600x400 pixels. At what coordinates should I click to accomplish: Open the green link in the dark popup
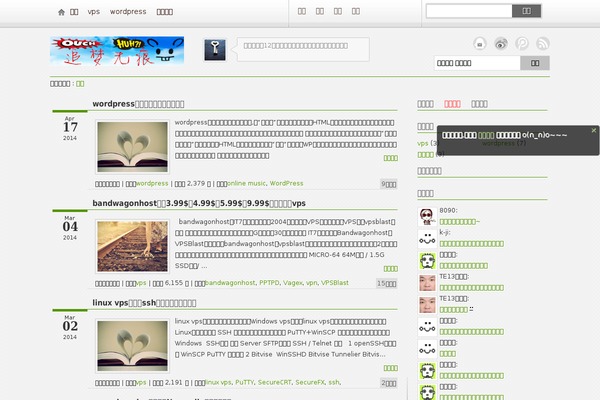[x=486, y=135]
